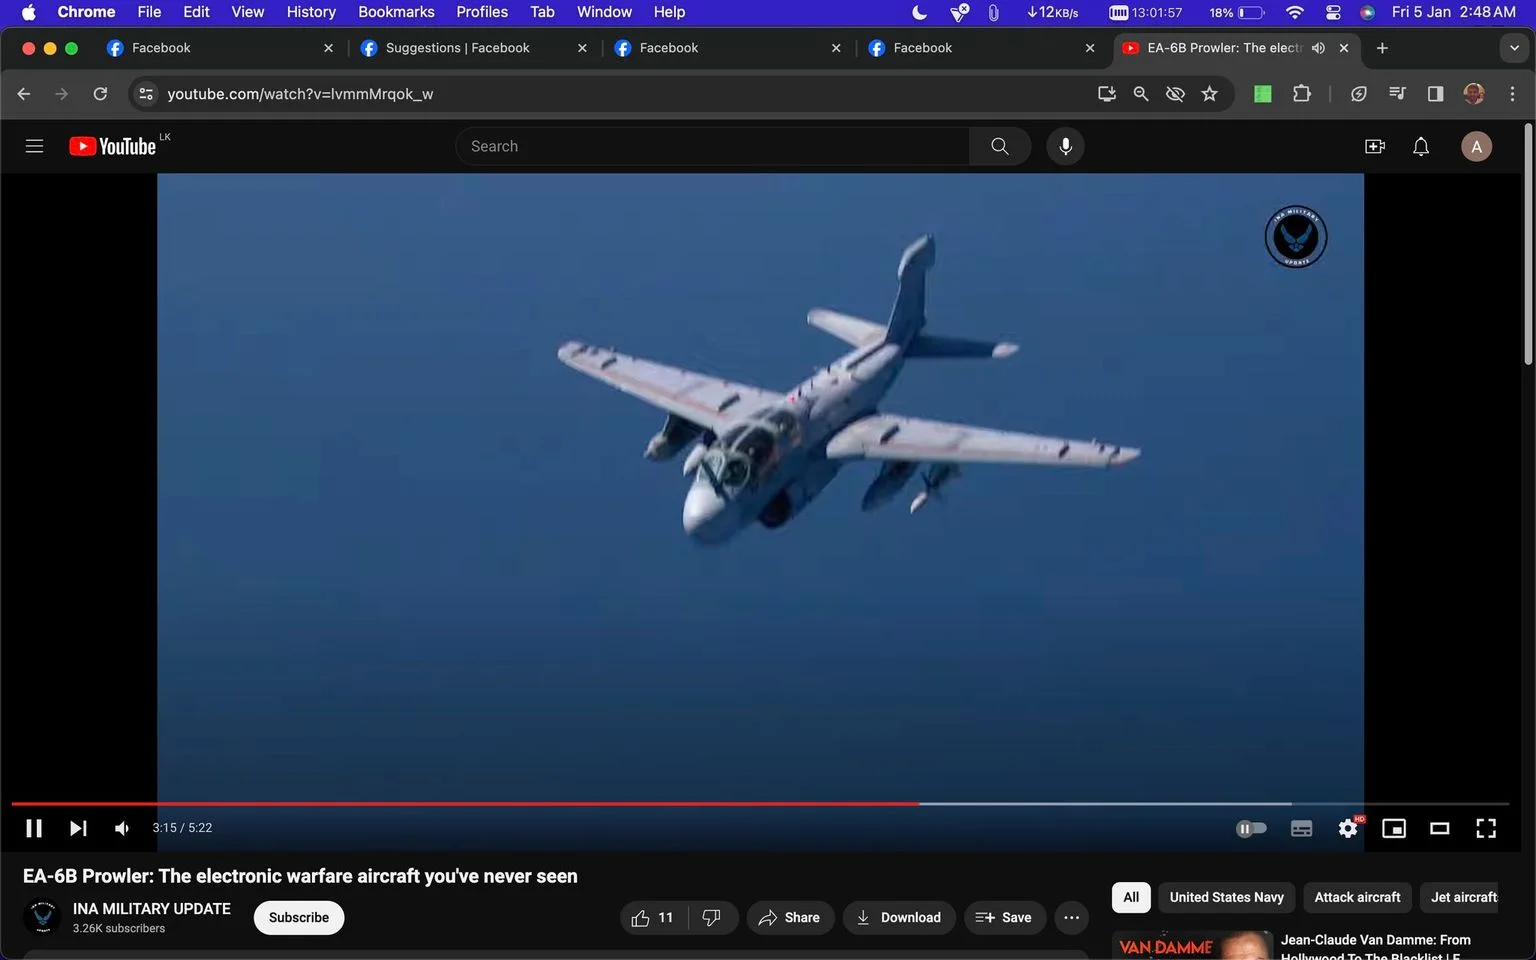This screenshot has width=1536, height=960.
Task: Open the video settings gear
Action: point(1348,828)
